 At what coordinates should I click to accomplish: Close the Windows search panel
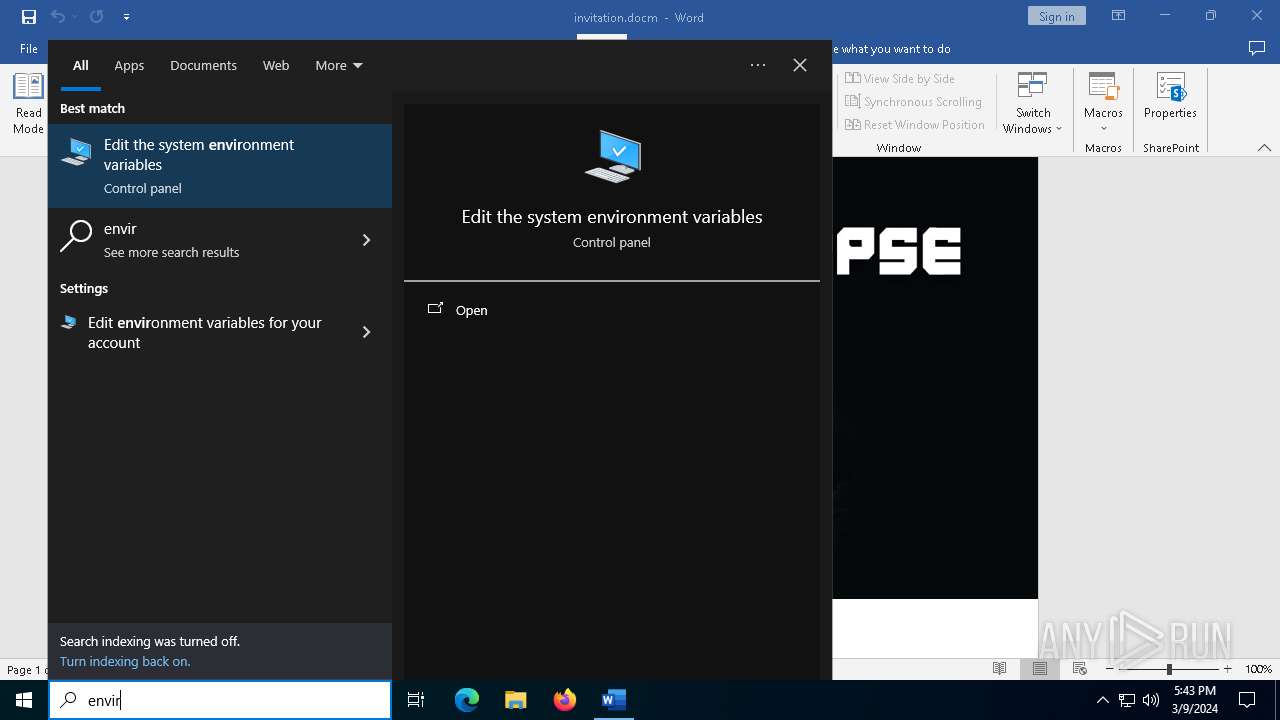[x=800, y=65]
